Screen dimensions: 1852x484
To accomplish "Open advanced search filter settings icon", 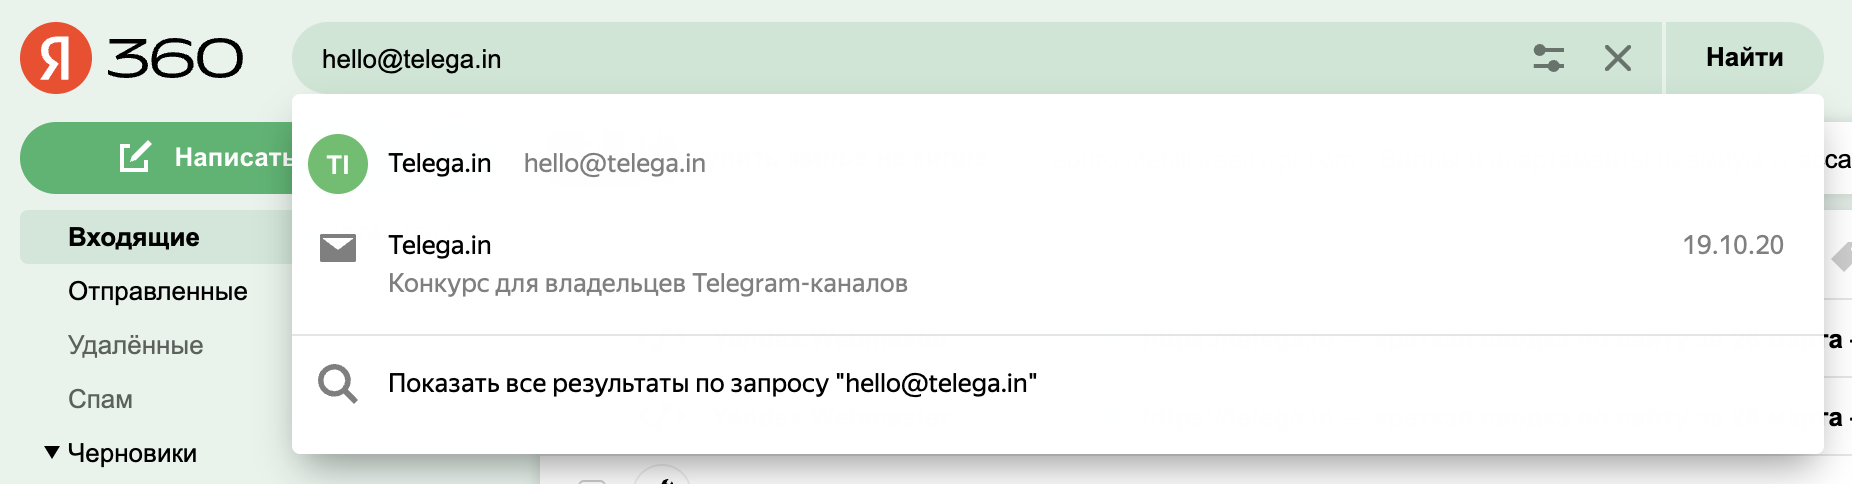I will point(1548,58).
